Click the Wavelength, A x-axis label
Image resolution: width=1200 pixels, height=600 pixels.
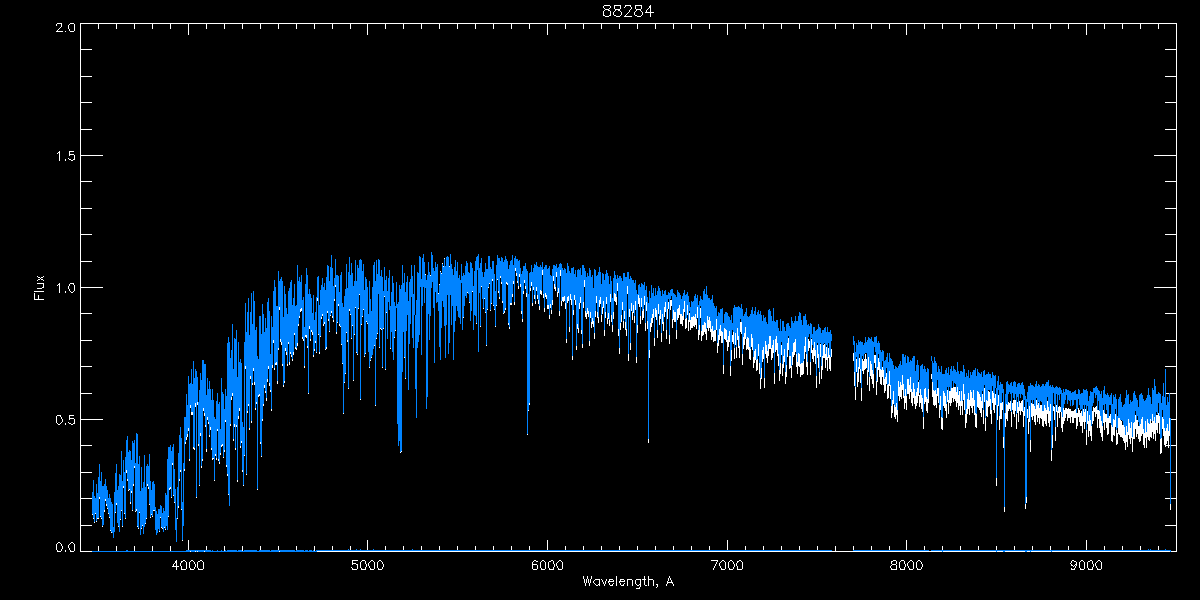point(627,581)
